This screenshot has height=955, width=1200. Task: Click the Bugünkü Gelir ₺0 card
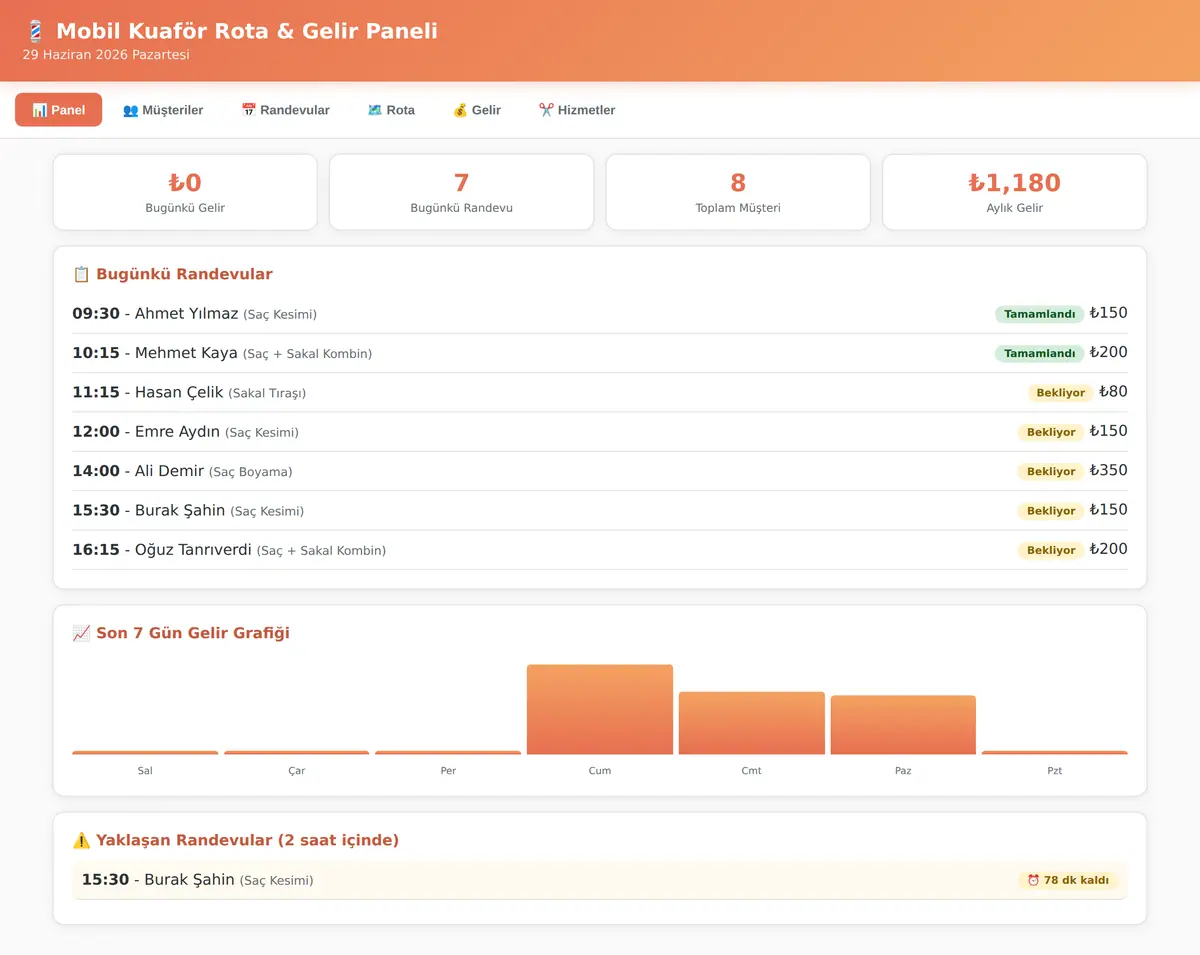185,192
